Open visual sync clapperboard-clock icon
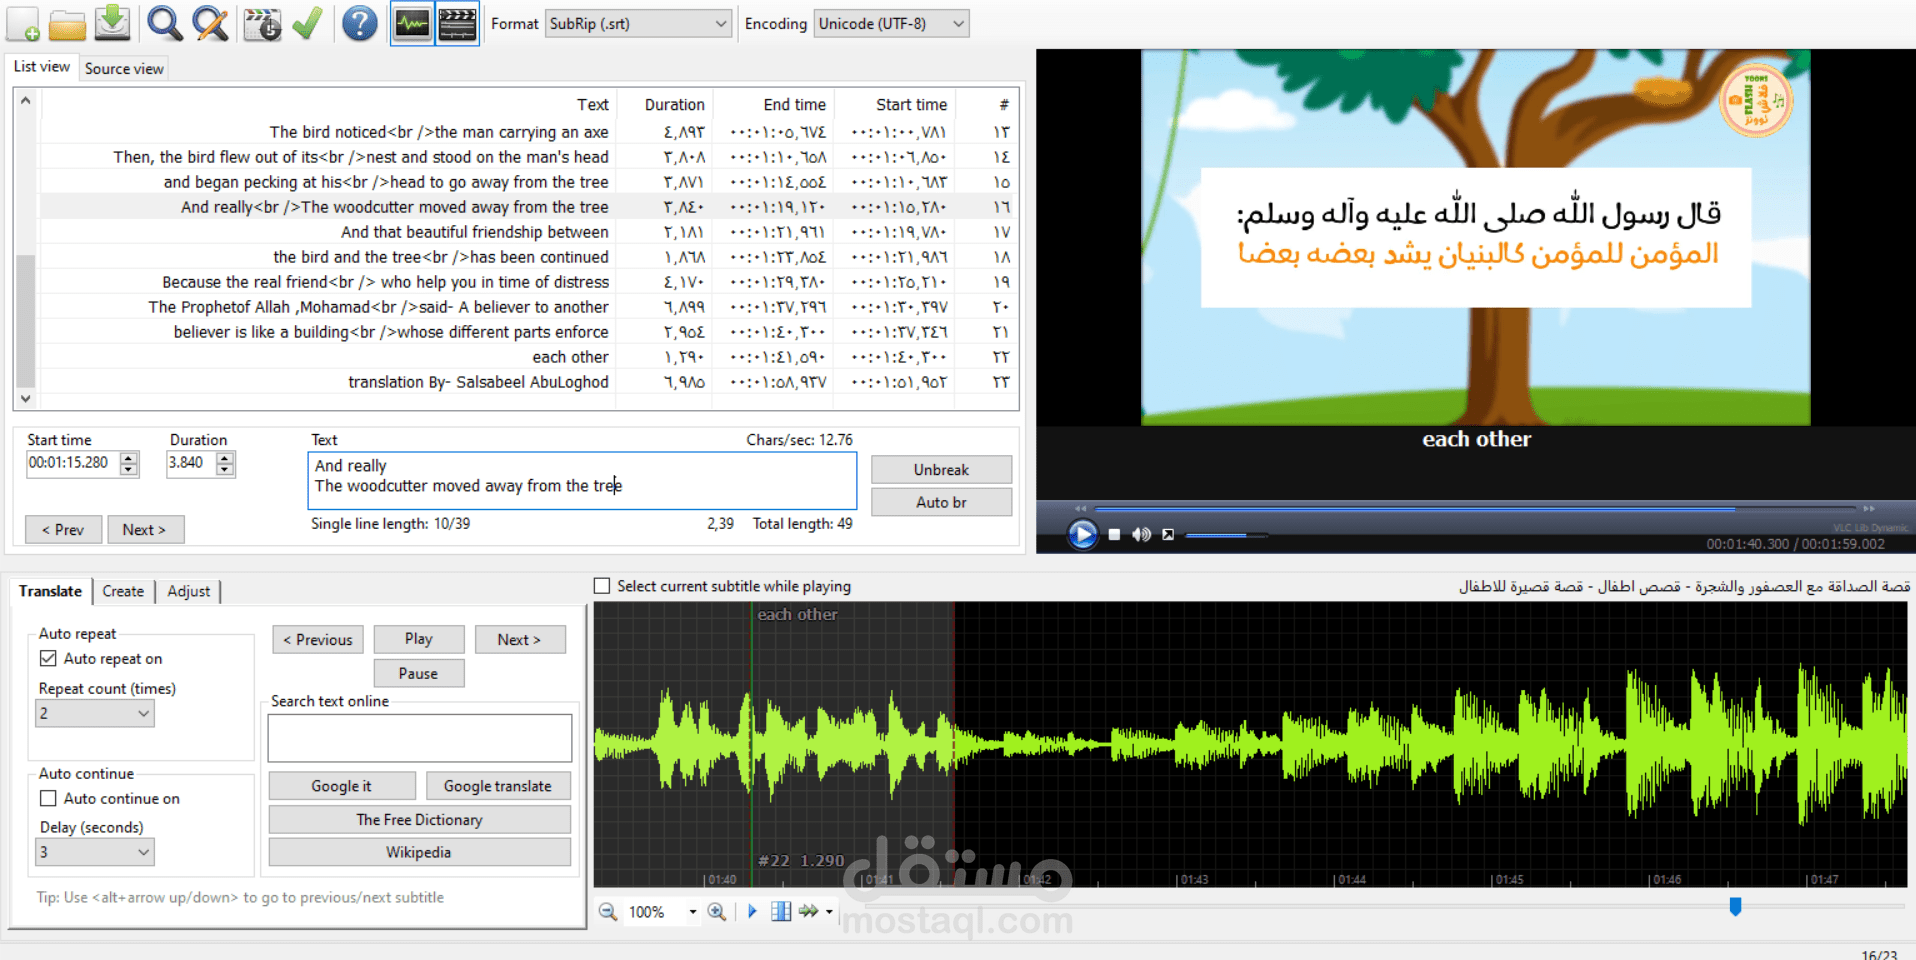The height and width of the screenshot is (960, 1916). 263,23
